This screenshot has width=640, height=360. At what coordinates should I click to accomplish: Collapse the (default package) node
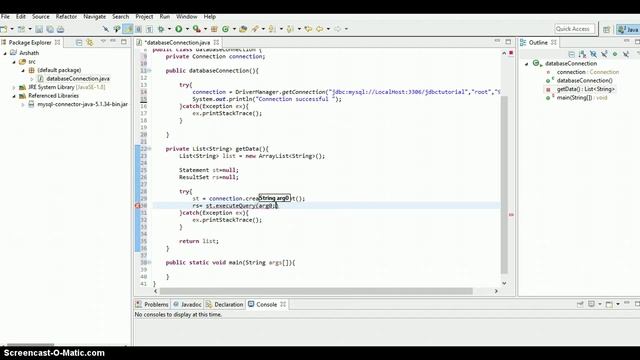coord(23,71)
